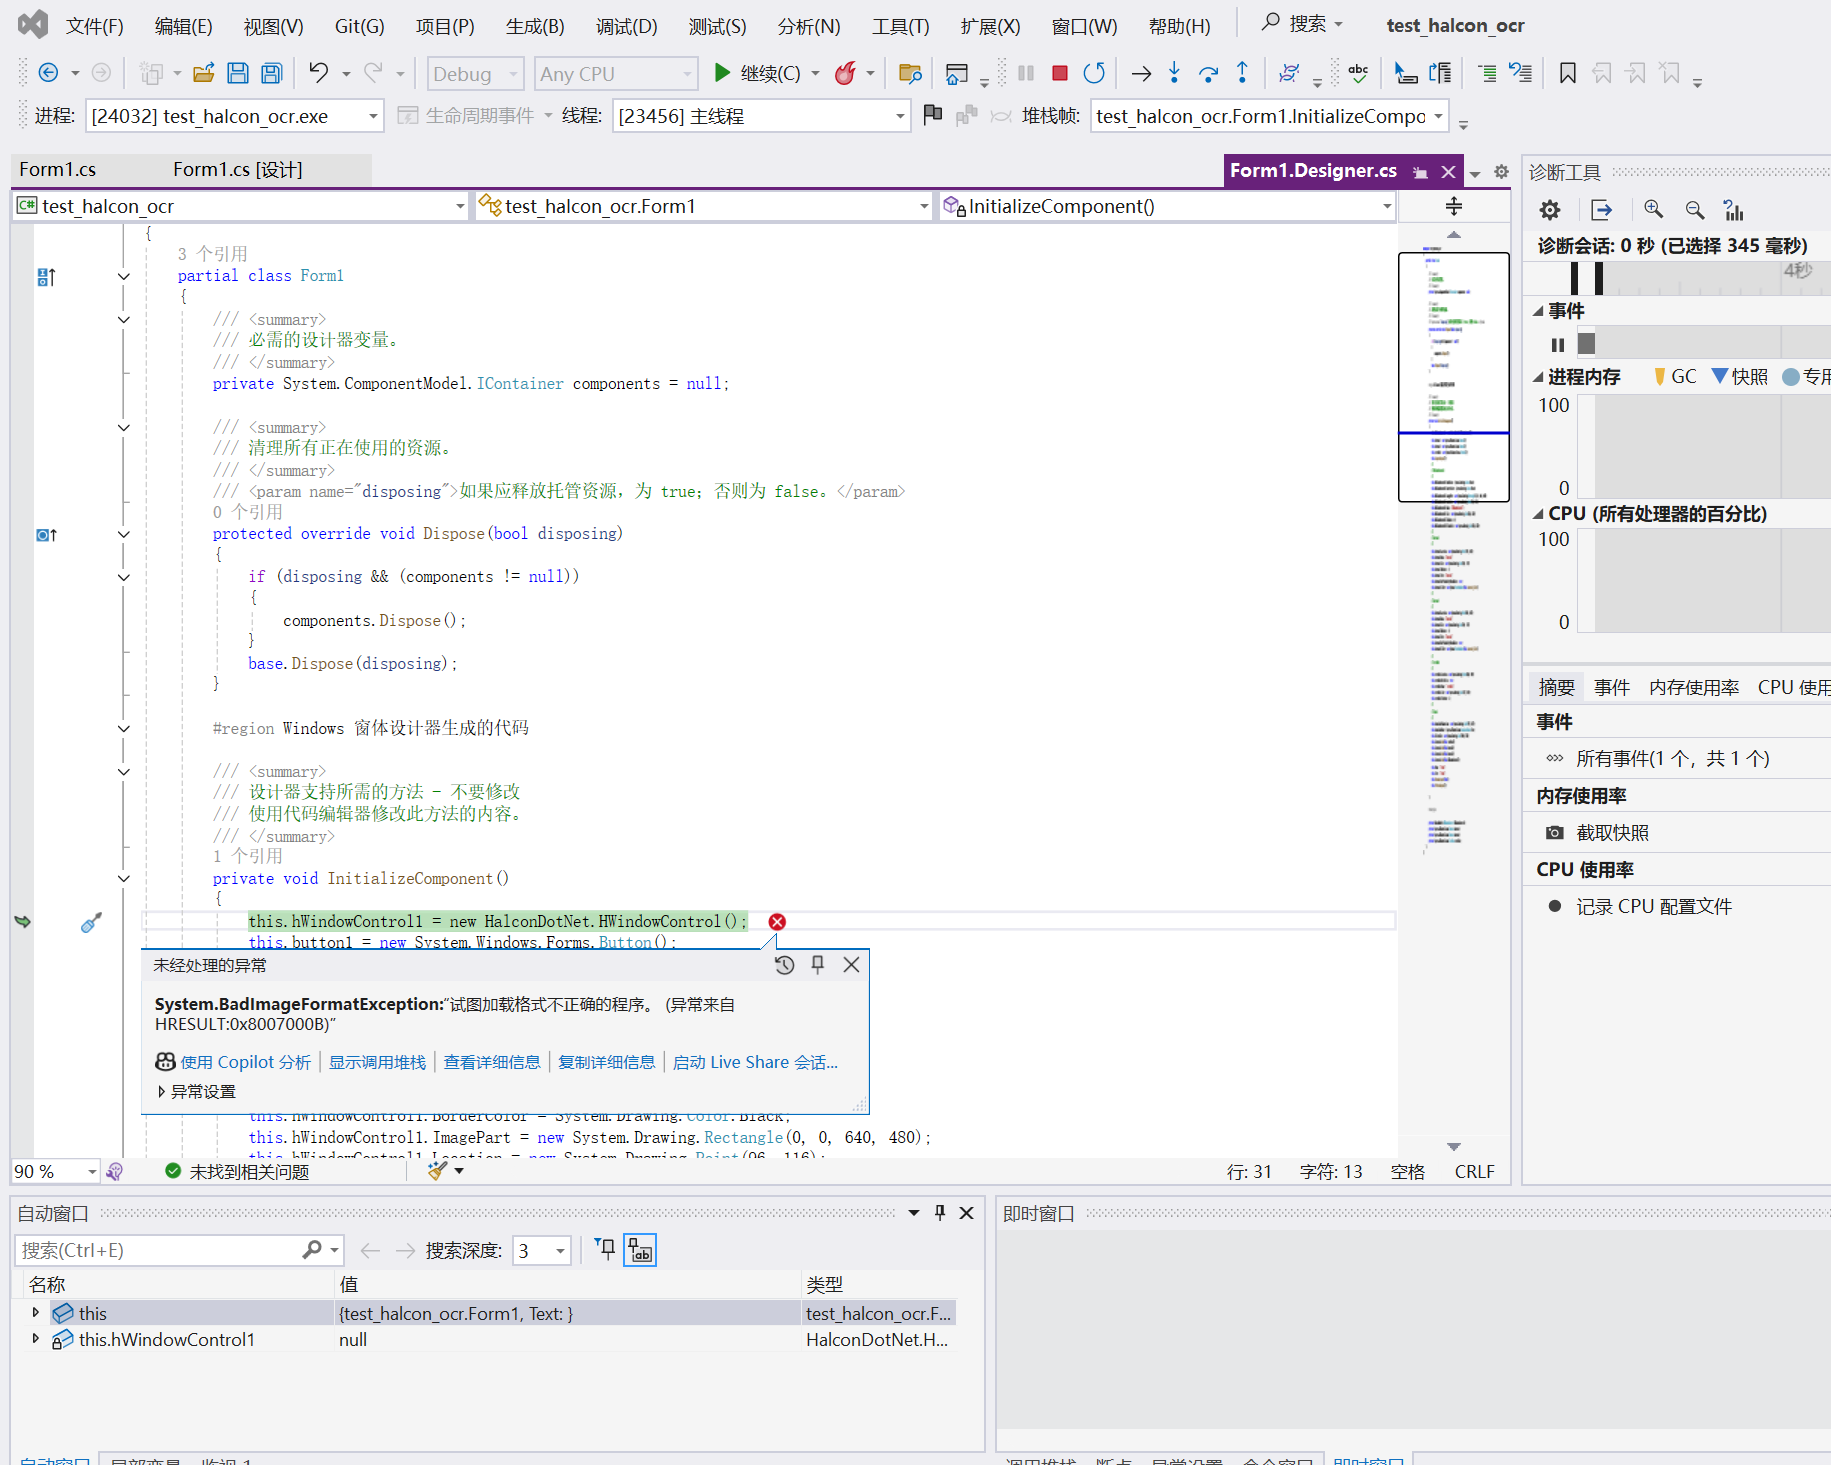1831x1465 pixels.
Task: Click the thread flag icon
Action: (933, 116)
